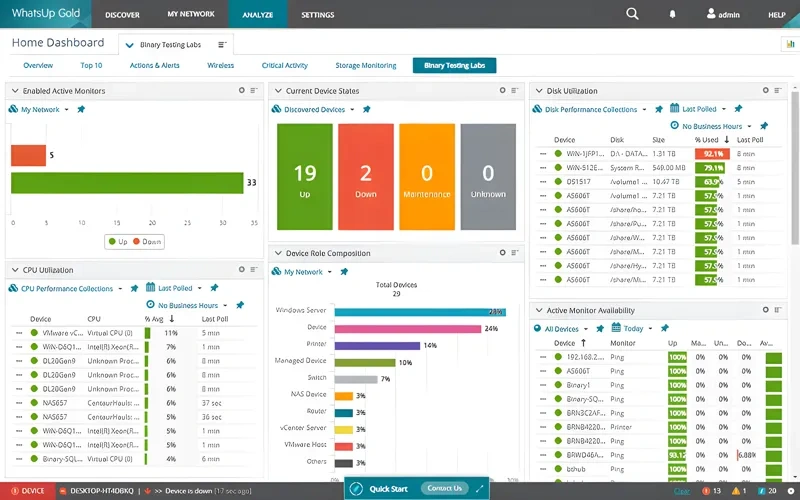Pin the Disk Performance Collections selection
This screenshot has height=500, width=800.
click(x=659, y=109)
